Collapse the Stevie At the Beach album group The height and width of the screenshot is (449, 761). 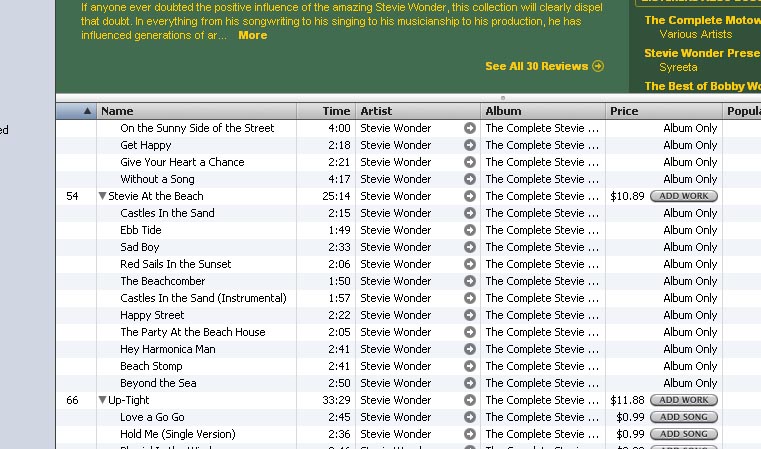102,196
